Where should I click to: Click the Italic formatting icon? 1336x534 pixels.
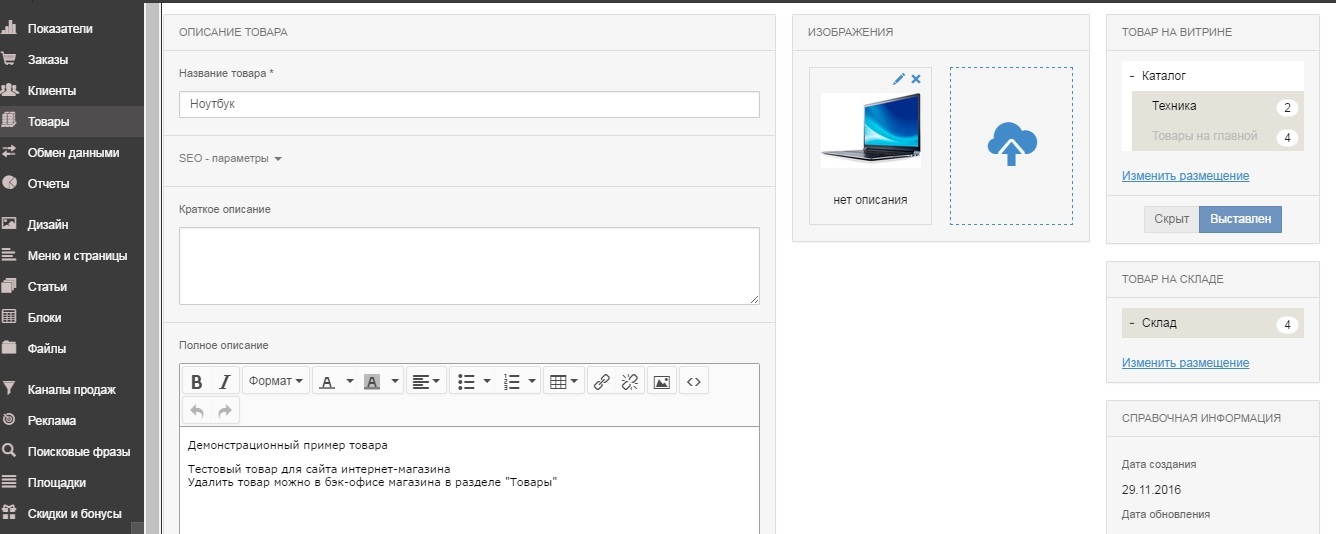pos(225,381)
